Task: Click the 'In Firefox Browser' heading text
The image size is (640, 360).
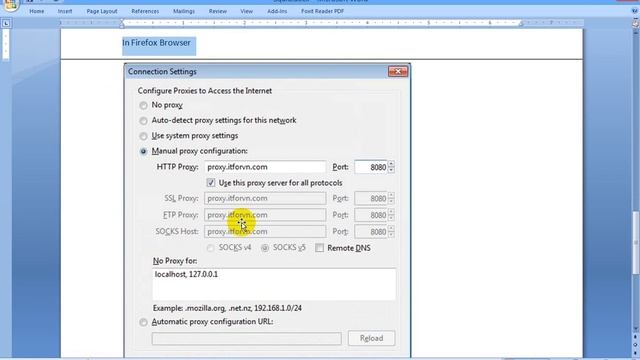Action: click(156, 43)
